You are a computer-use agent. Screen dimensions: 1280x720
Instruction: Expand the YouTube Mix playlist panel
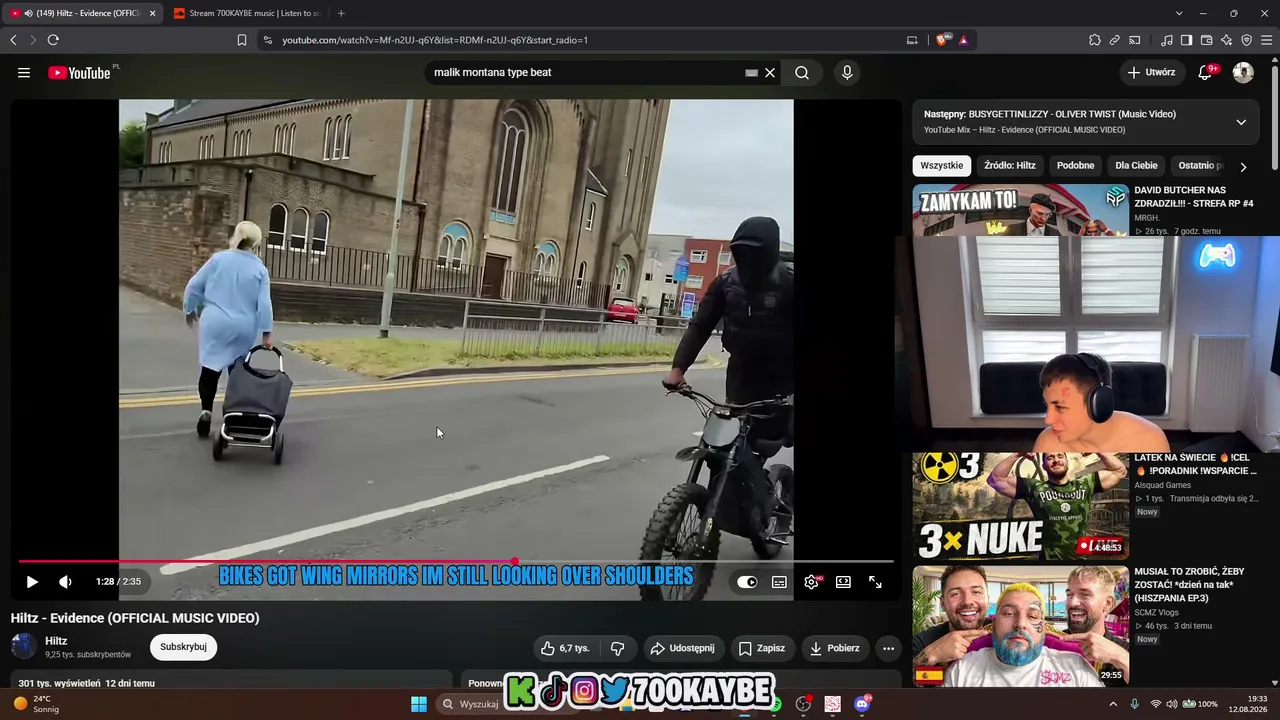(x=1241, y=122)
